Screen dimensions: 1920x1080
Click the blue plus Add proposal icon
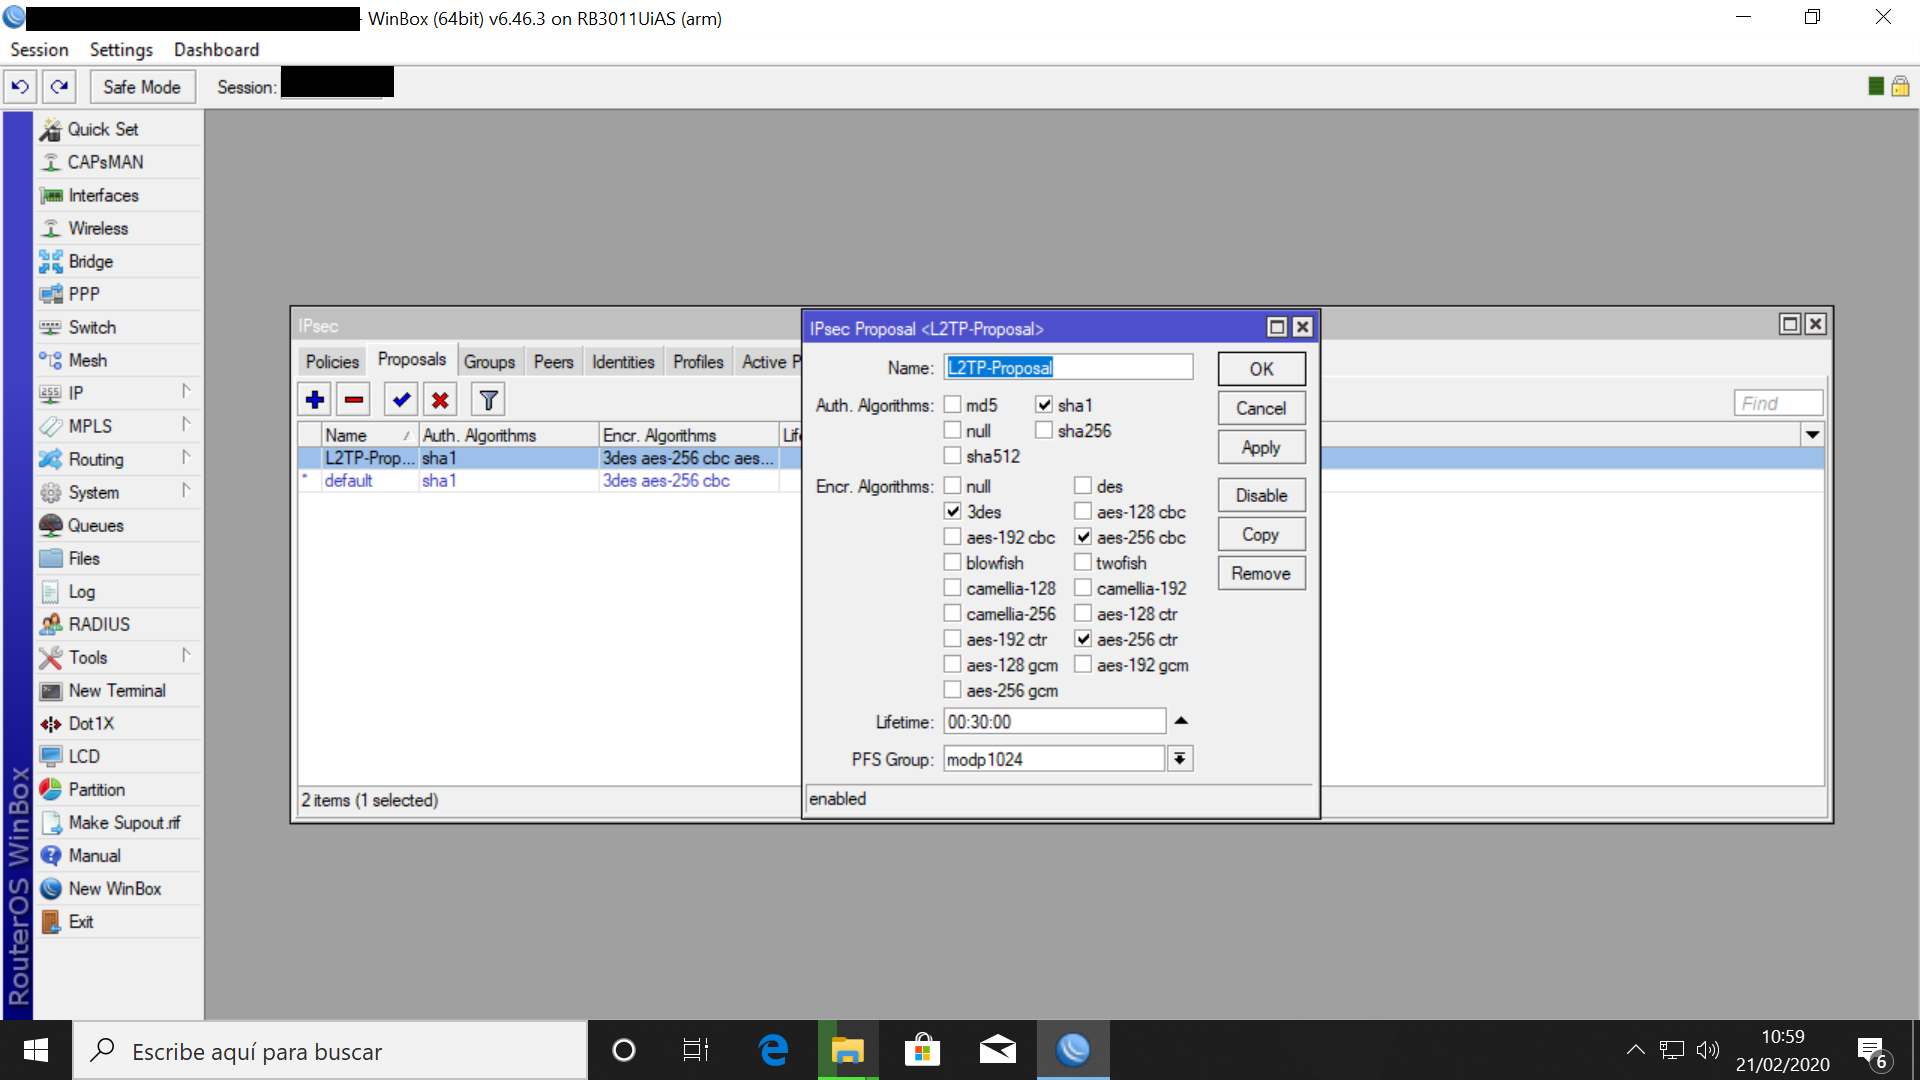coord(315,400)
